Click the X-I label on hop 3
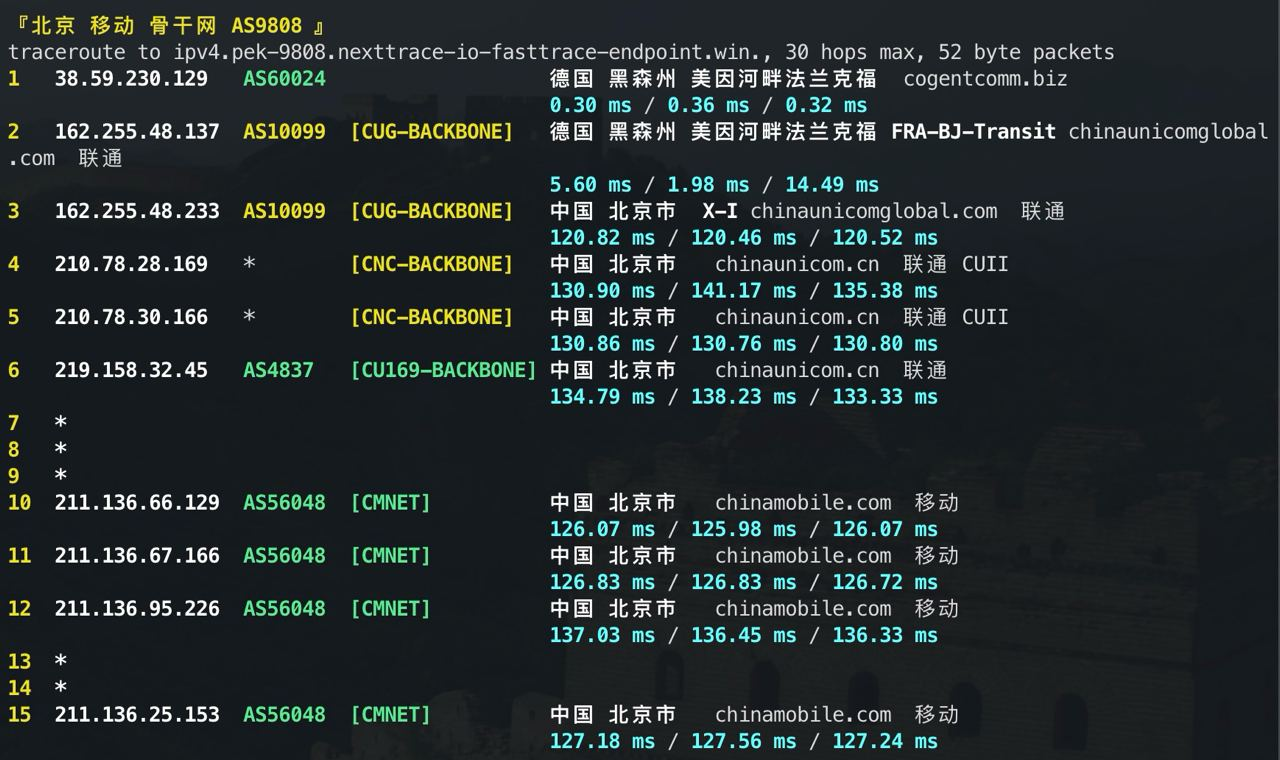1280x760 pixels. pos(720,211)
